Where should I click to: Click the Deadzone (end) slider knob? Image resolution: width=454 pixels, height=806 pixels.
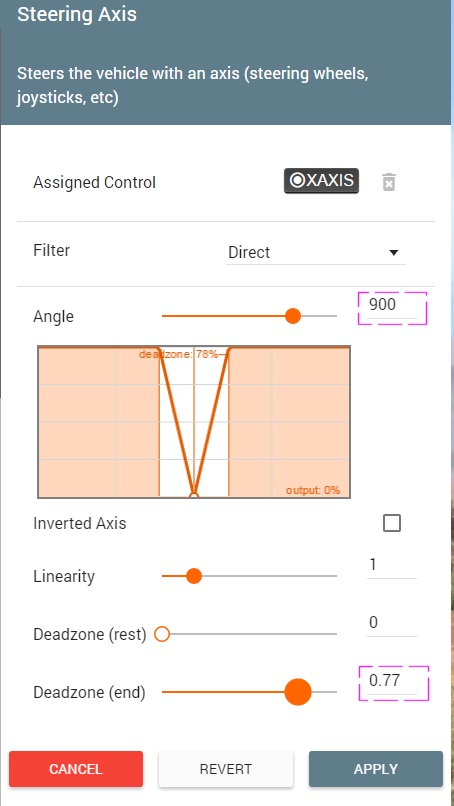pyautogui.click(x=298, y=692)
